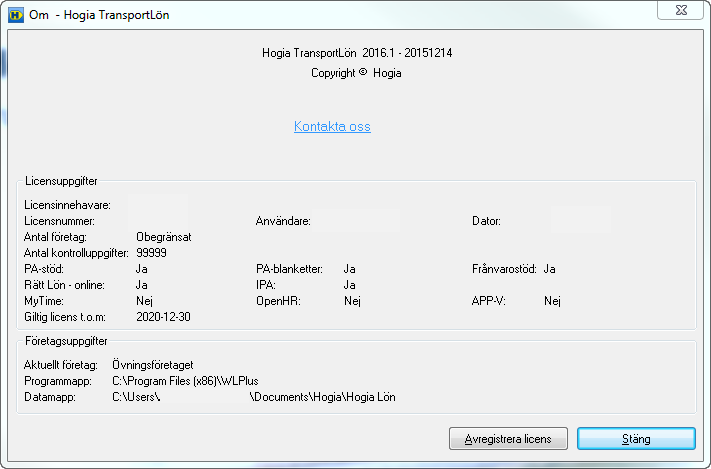This screenshot has height=469, width=711.
Task: Click the 'APP-V:' label
Action: 489,301
